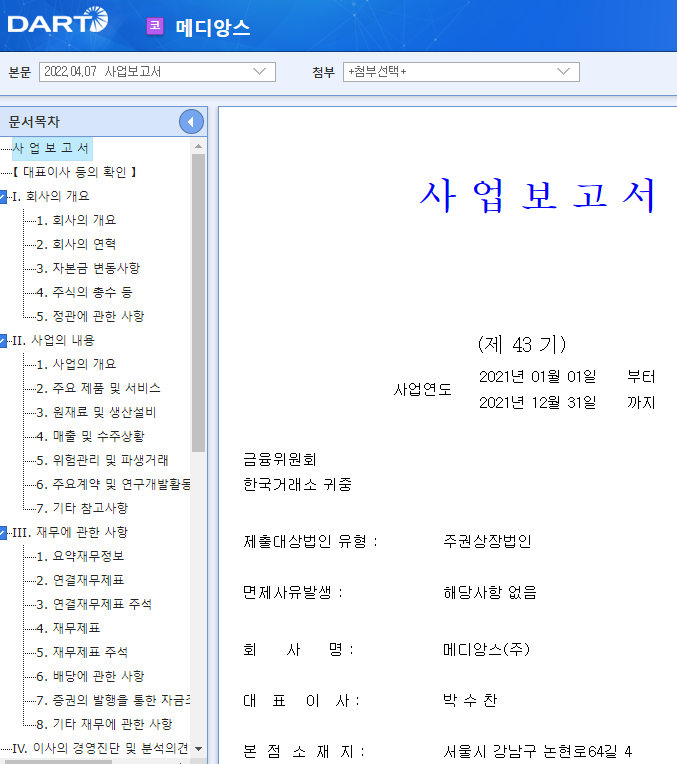
Task: Click the 문서목차 panel title
Action: click(34, 122)
